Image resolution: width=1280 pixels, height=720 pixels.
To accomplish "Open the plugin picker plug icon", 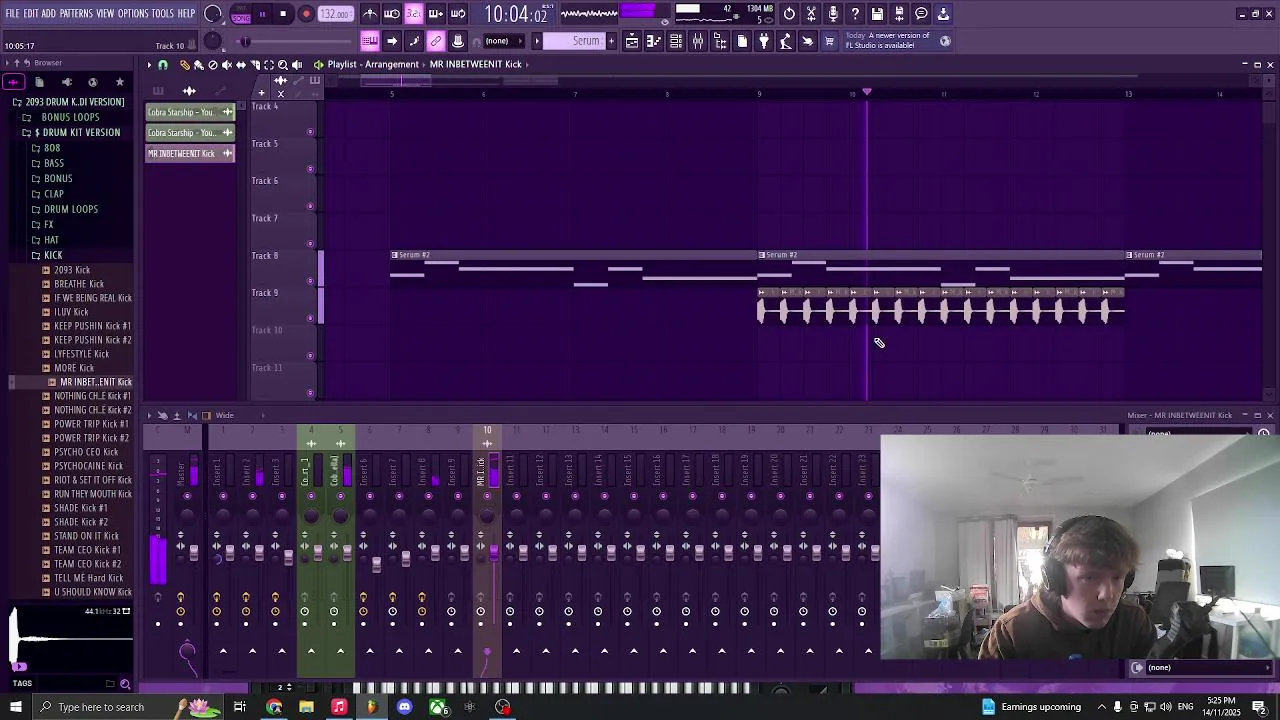I will click(x=764, y=41).
